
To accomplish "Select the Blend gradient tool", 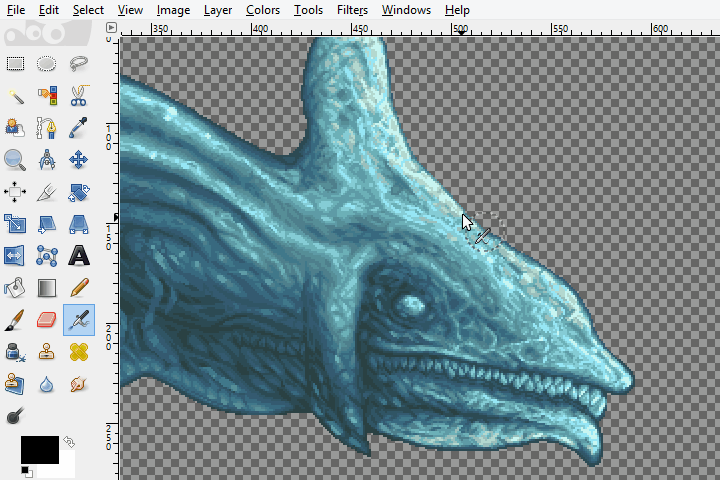I will click(x=47, y=288).
